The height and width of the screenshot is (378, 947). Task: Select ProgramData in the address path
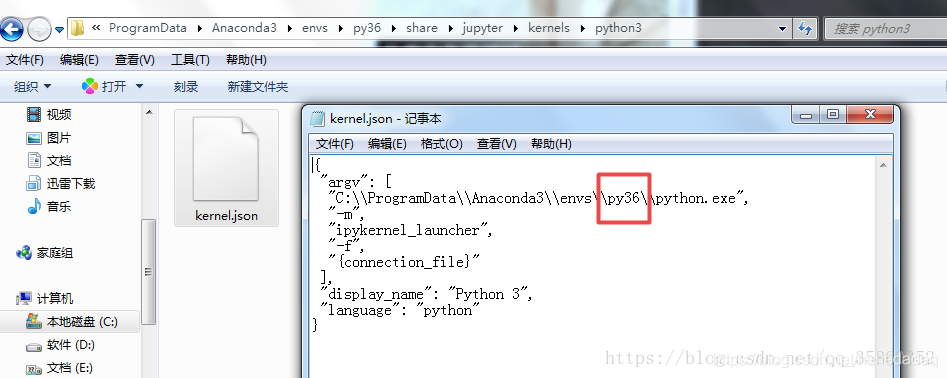[147, 28]
